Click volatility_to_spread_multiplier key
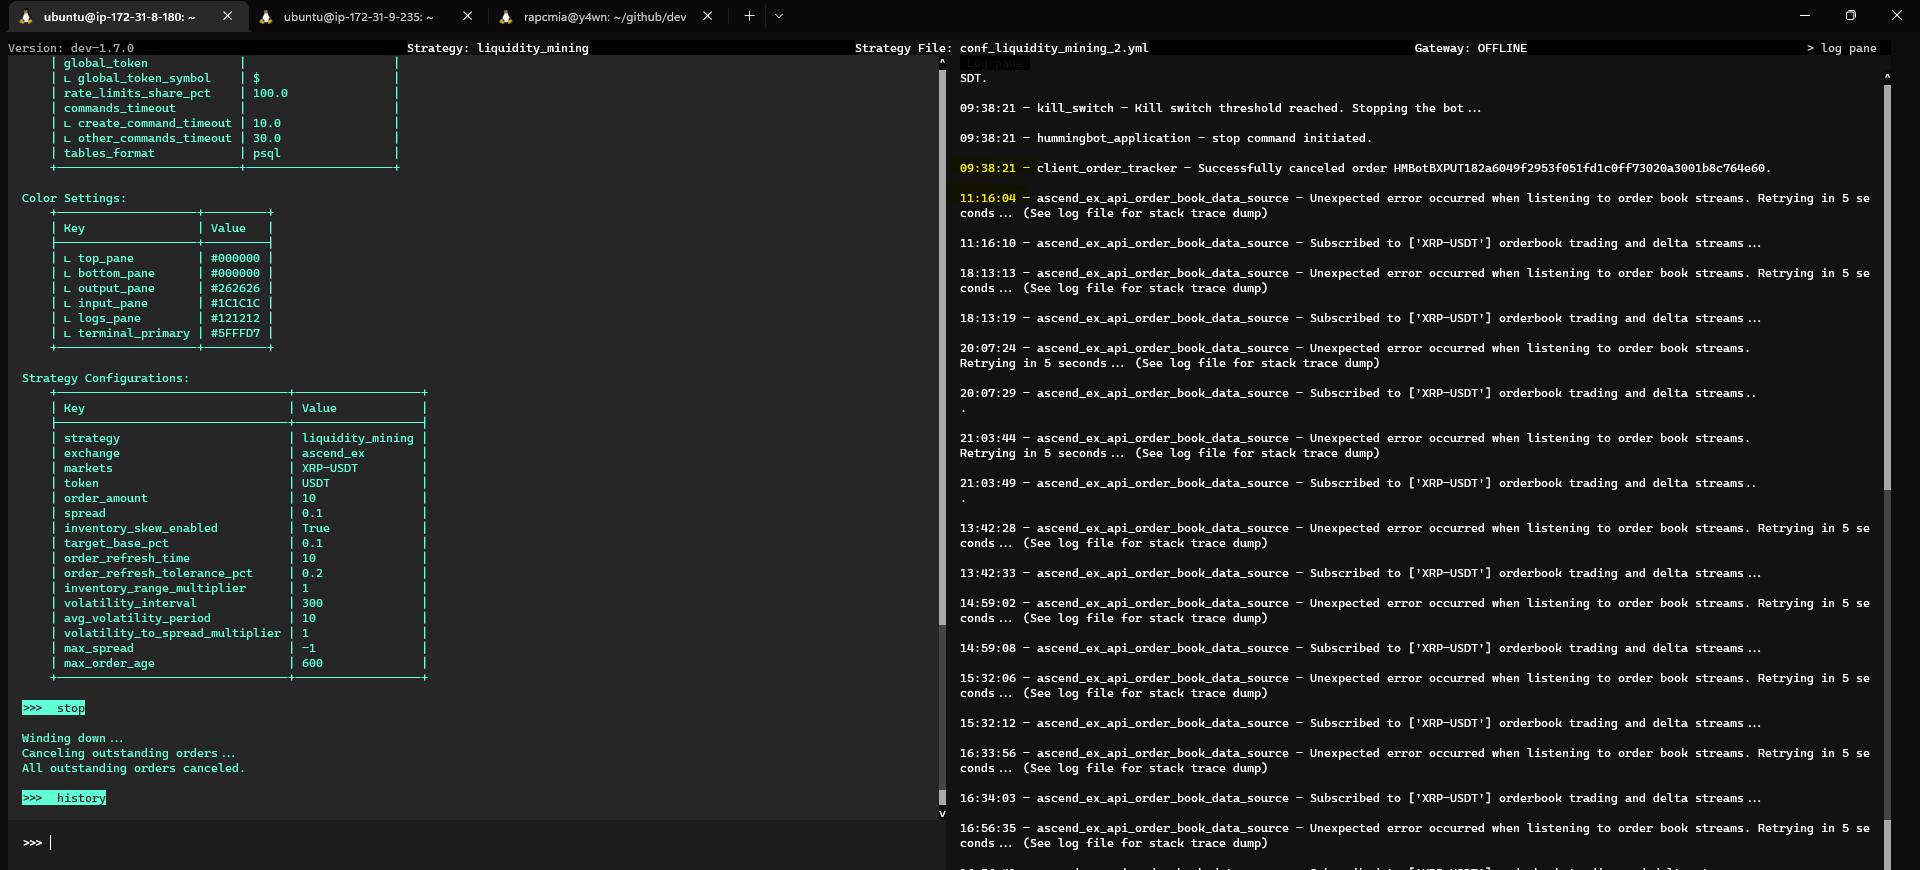This screenshot has height=870, width=1920. click(x=172, y=633)
